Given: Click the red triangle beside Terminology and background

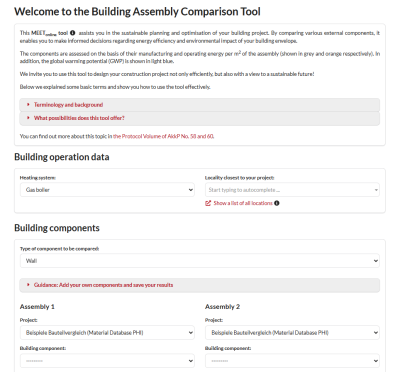Looking at the screenshot, I should (x=28, y=105).
